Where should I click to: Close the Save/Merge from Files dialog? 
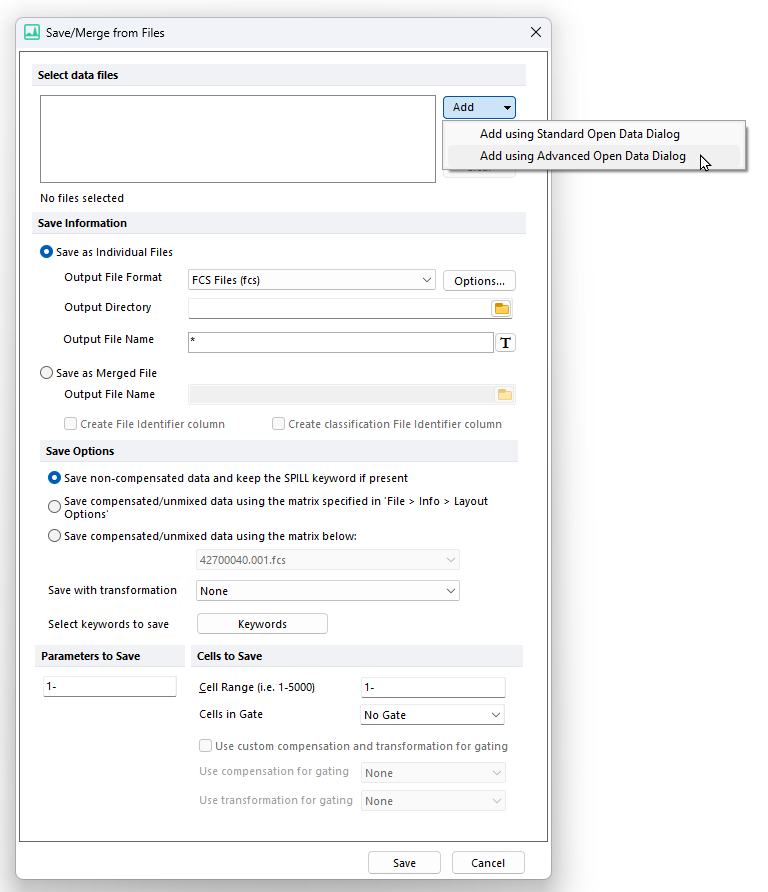pos(536,32)
